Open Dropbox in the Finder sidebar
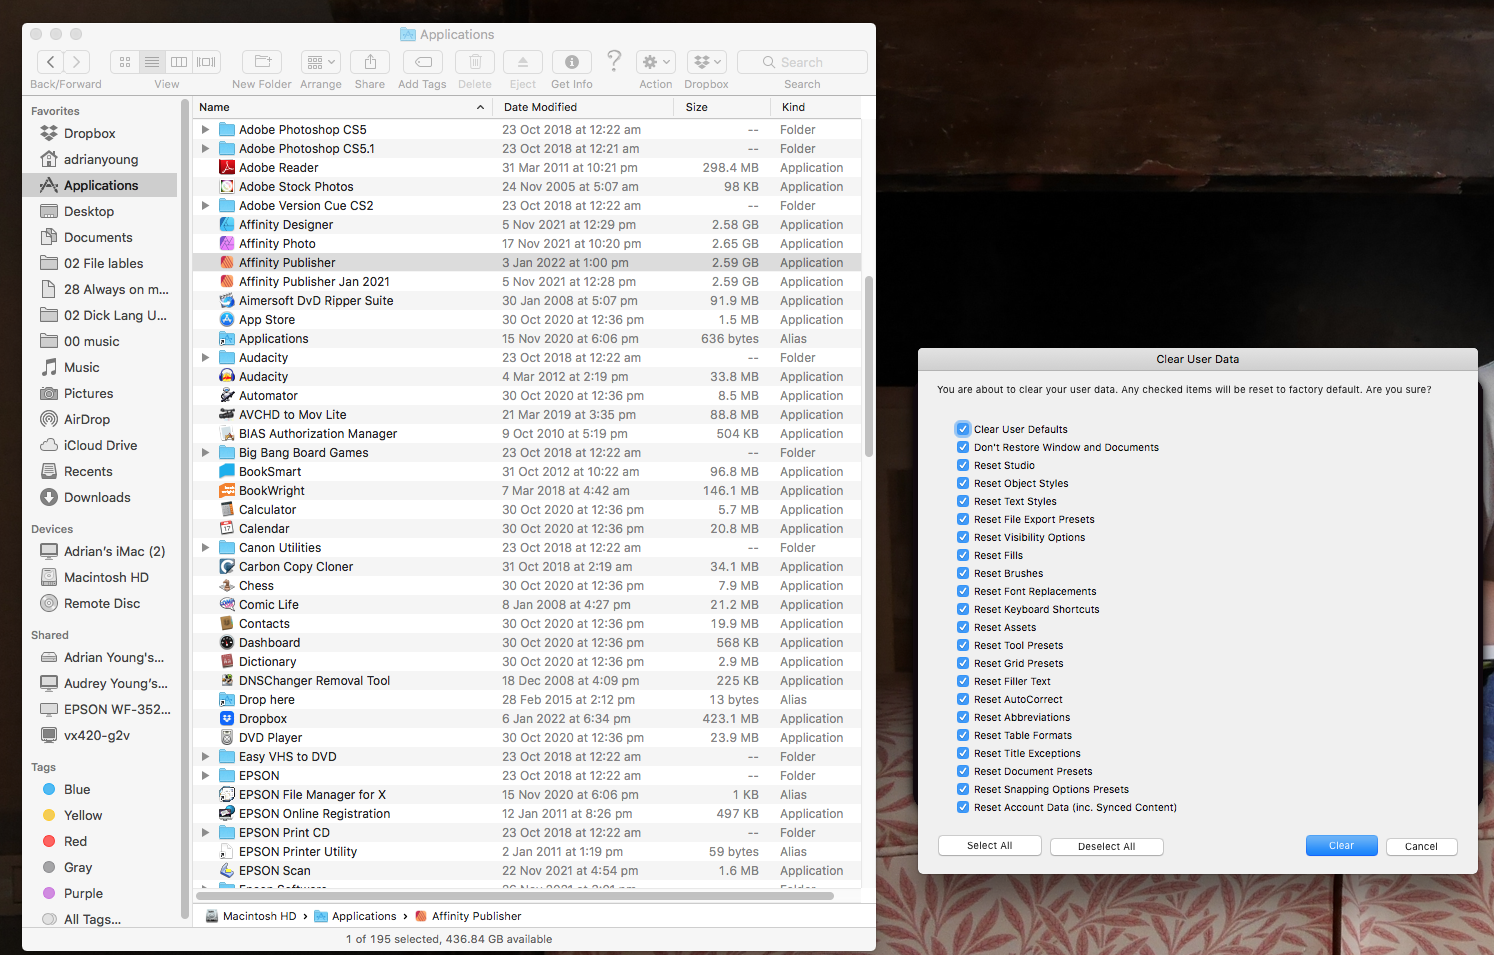1494x955 pixels. coord(89,133)
